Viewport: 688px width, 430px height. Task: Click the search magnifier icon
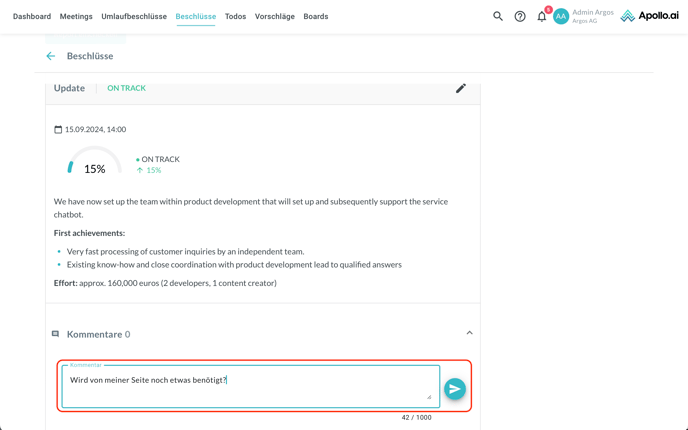[498, 16]
